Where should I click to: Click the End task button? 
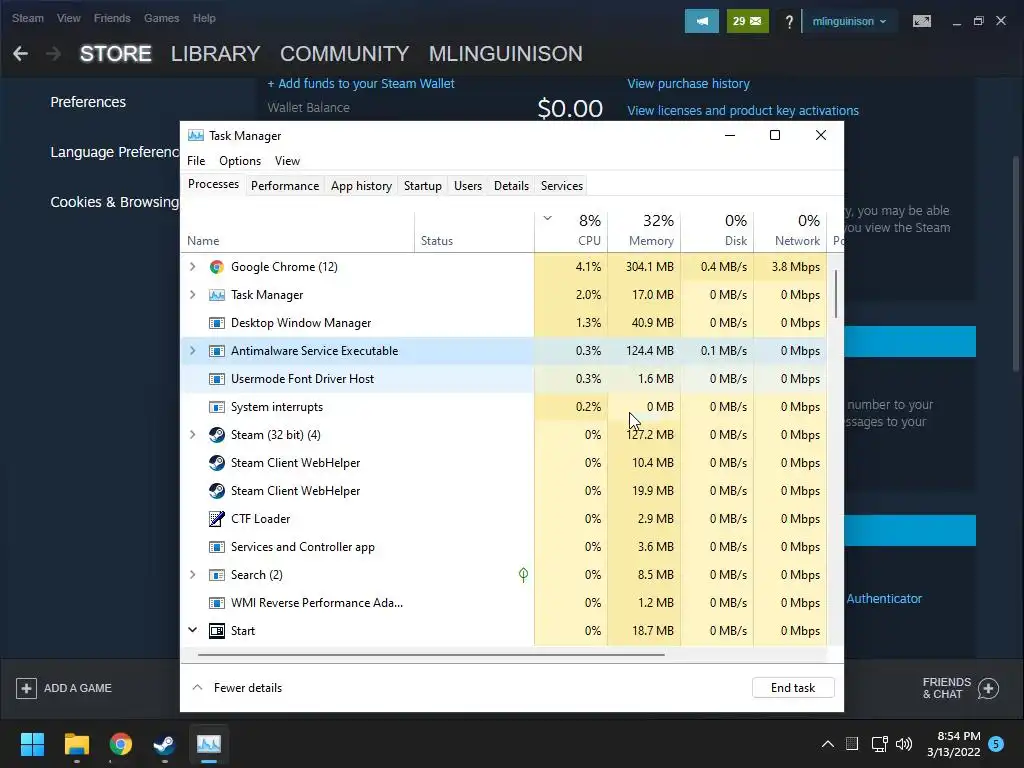(793, 688)
